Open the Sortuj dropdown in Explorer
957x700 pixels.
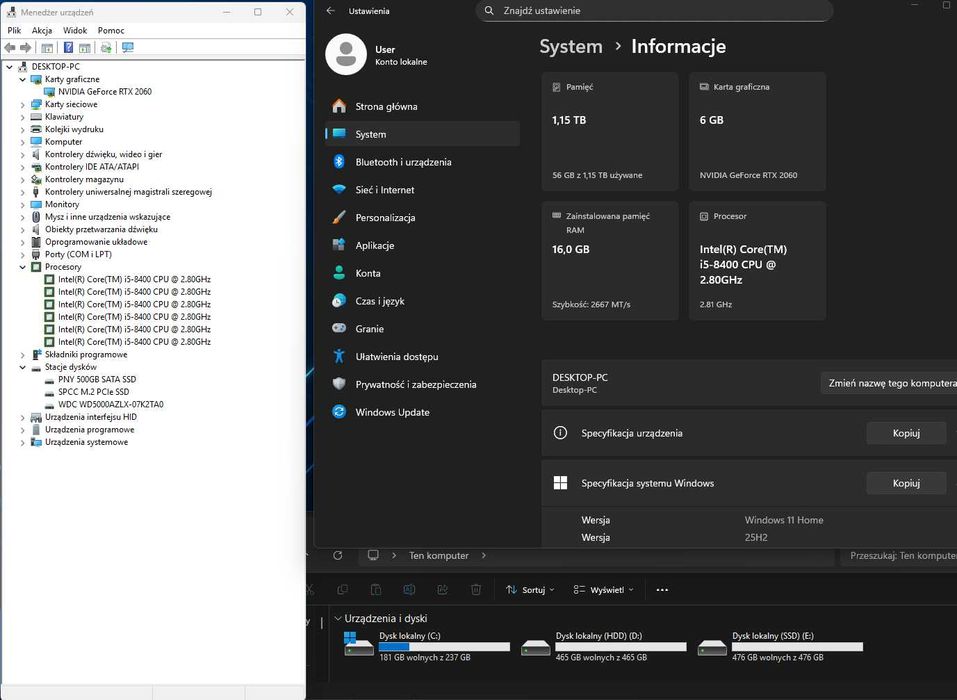click(x=530, y=590)
